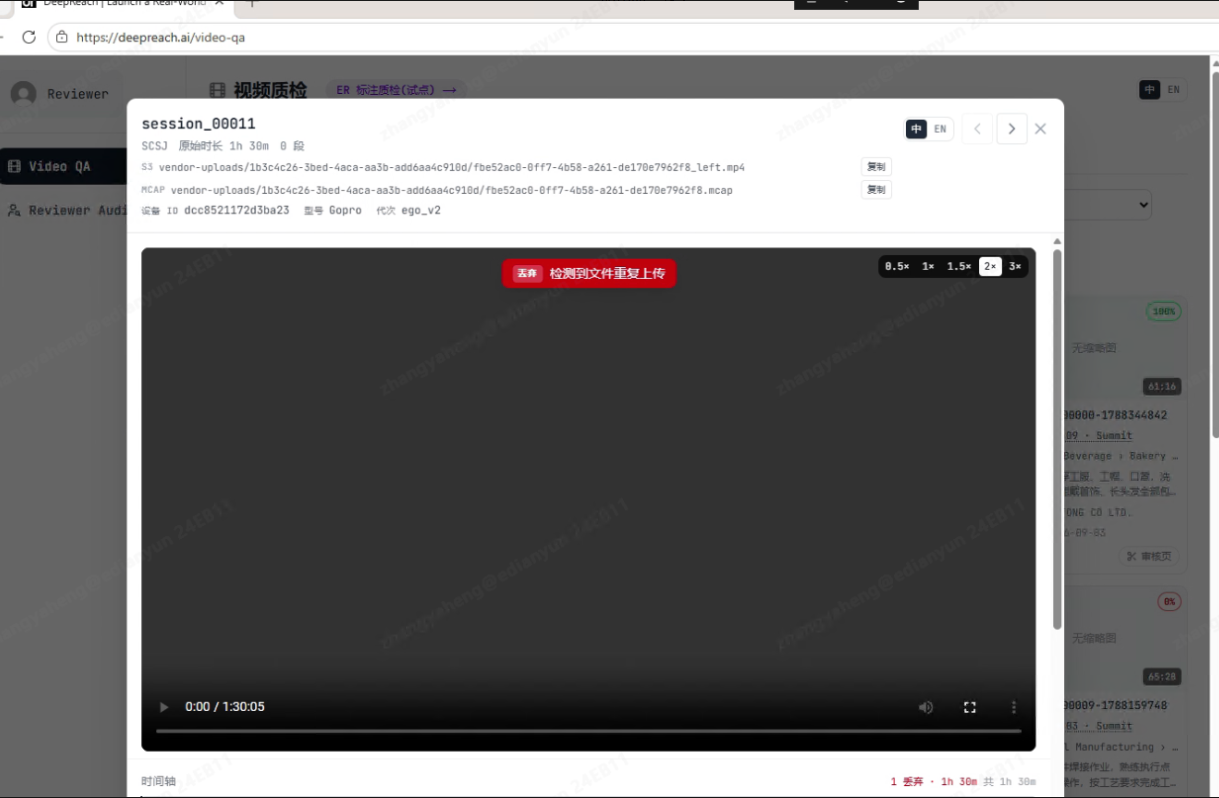Close the session_00011 dialog
This screenshot has width=1219, height=798.
coord(1040,129)
